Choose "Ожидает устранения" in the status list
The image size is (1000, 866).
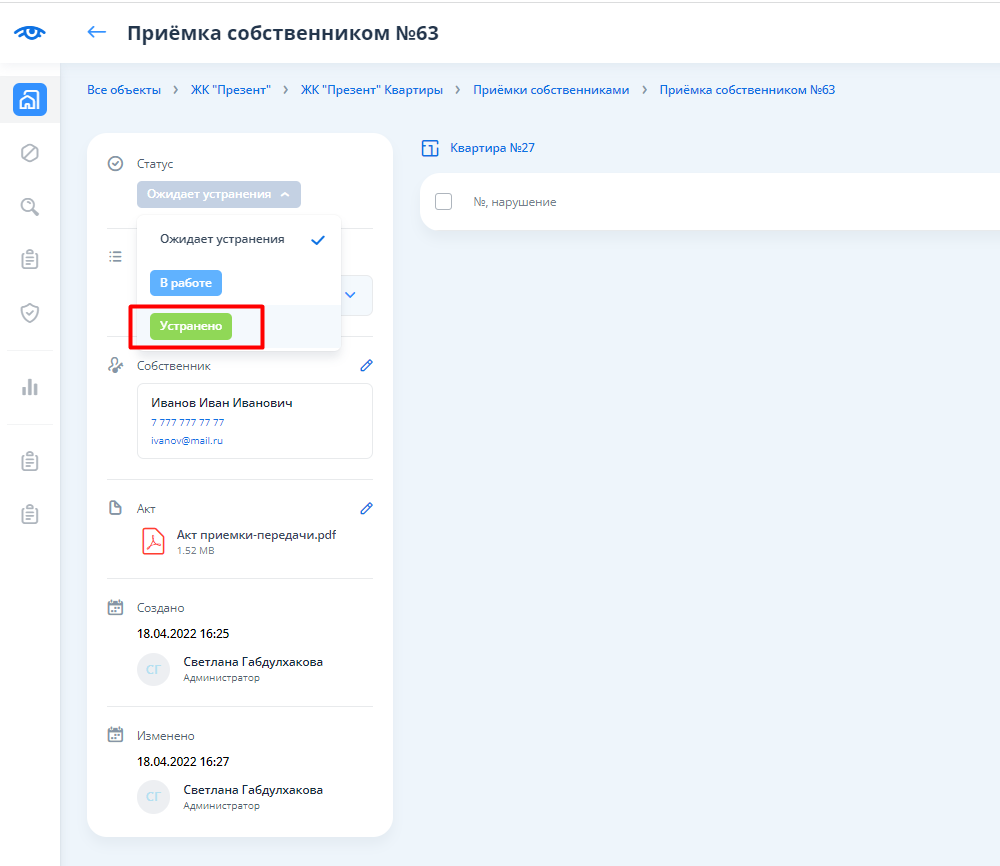click(222, 240)
